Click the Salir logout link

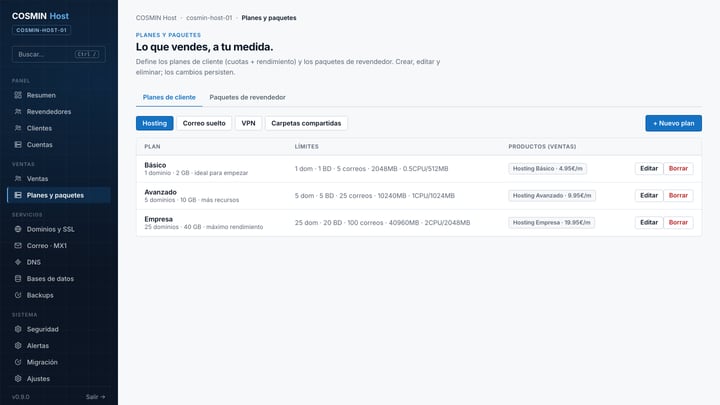tap(96, 397)
